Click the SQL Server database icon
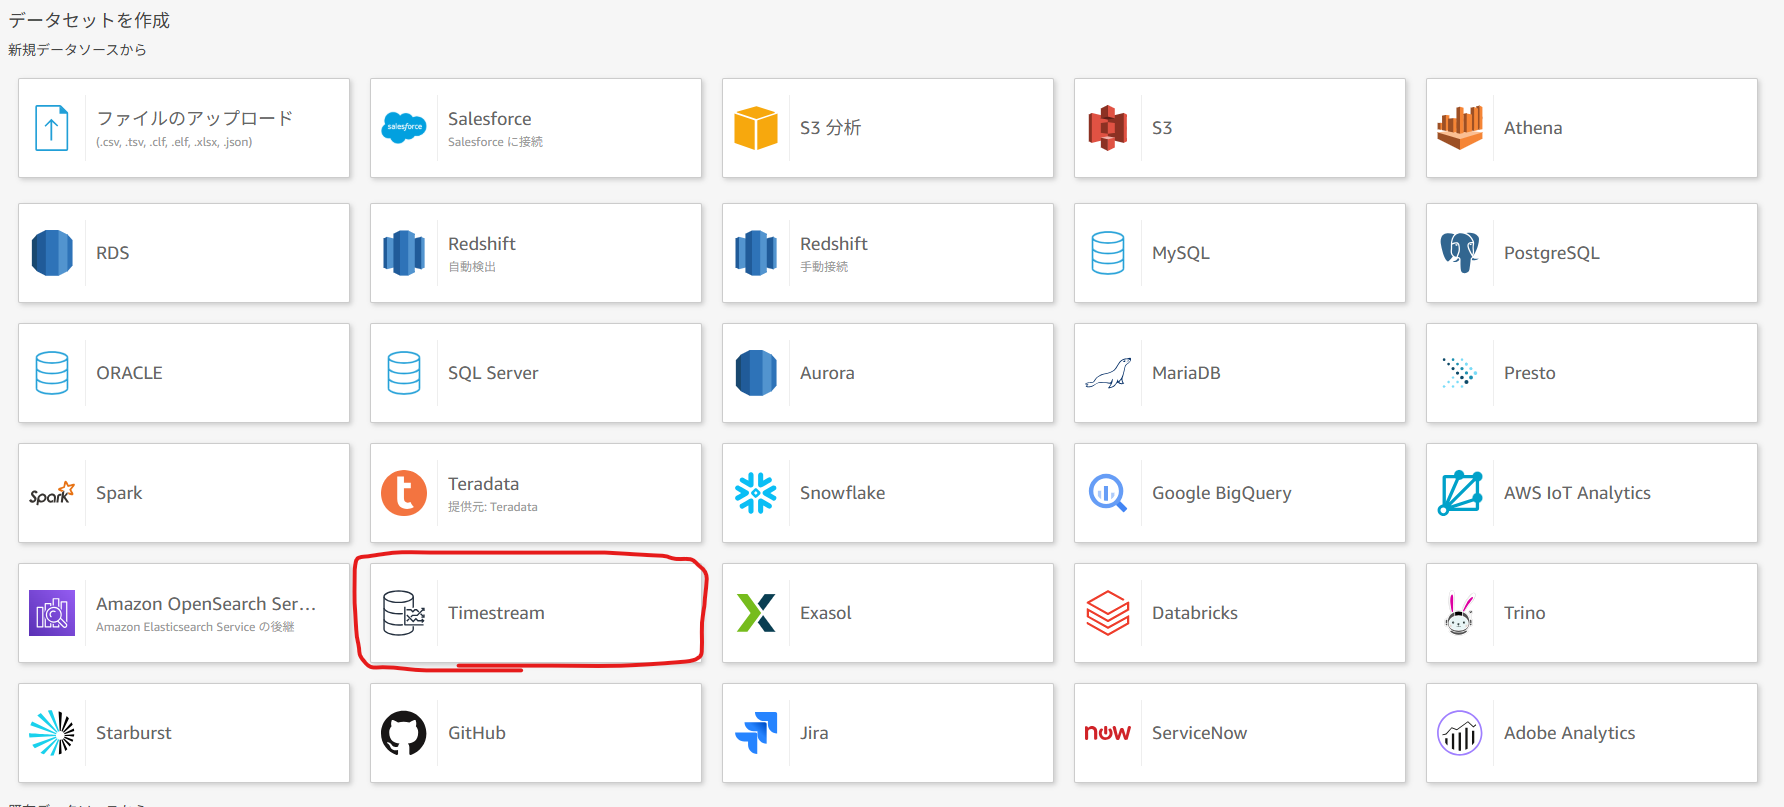The image size is (1784, 807). tap(404, 373)
